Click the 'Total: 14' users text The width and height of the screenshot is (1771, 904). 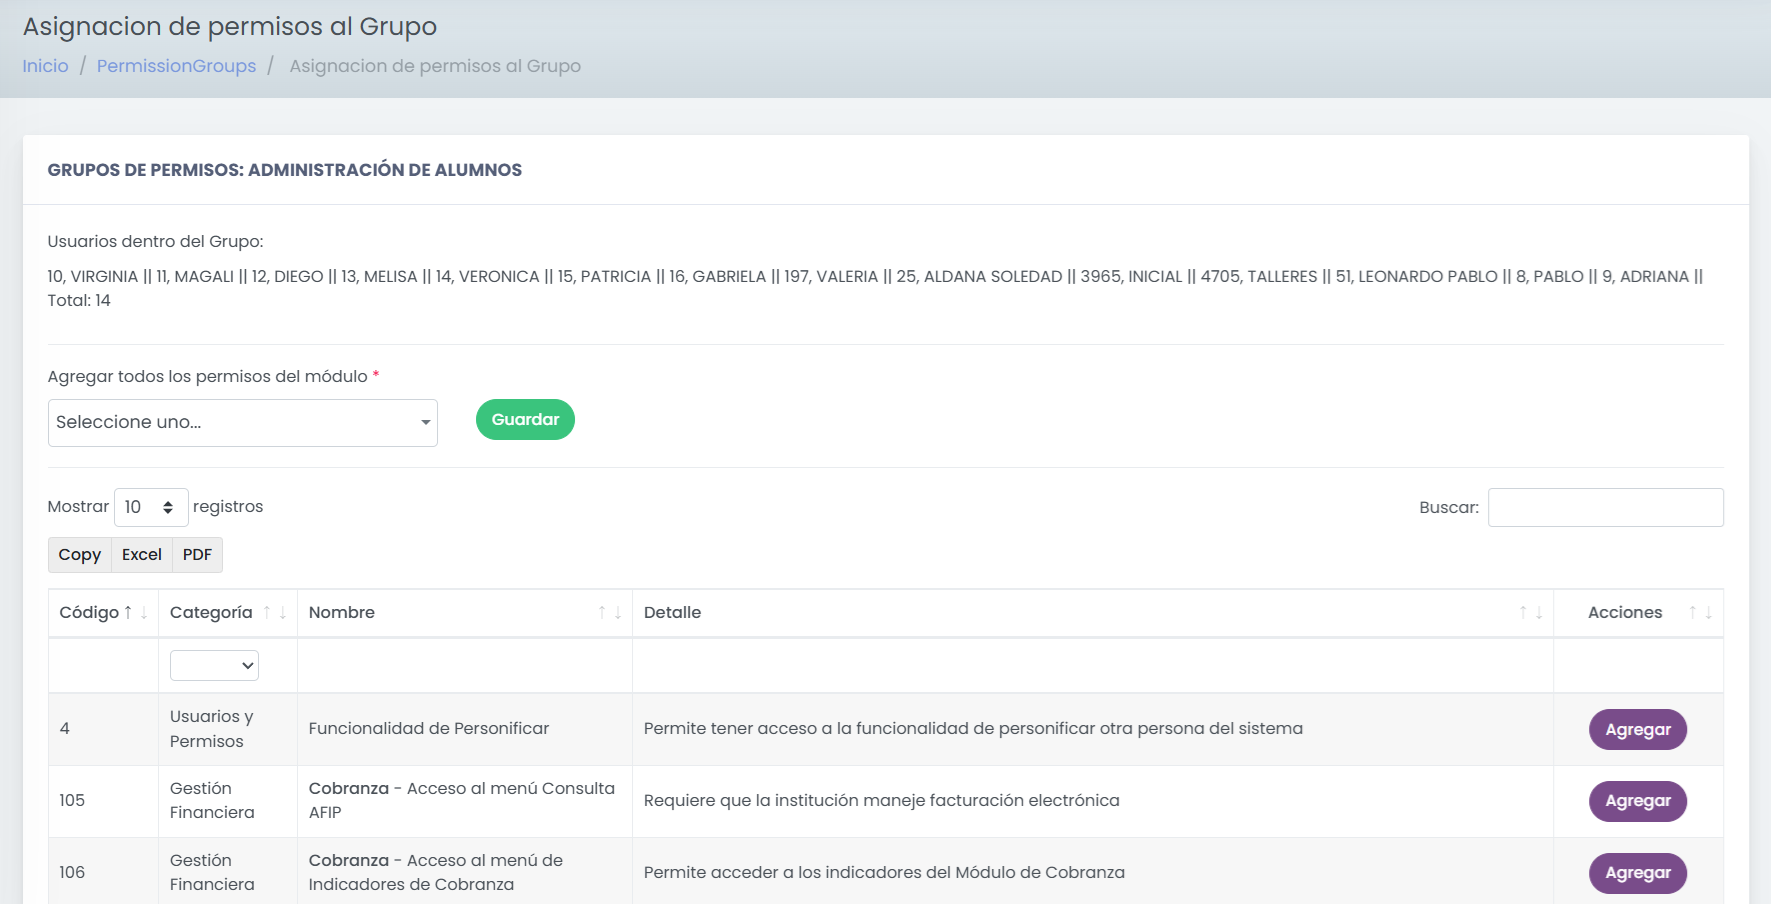point(79,301)
